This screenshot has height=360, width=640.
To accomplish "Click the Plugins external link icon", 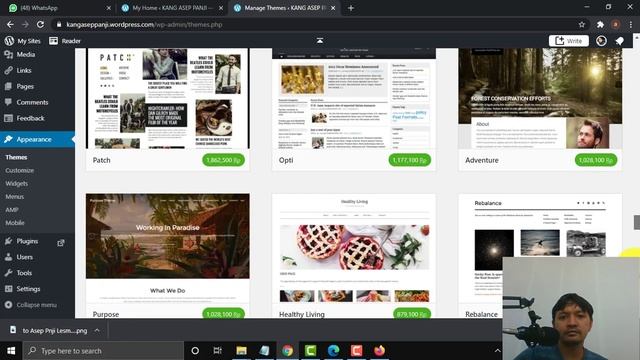I will point(61,243).
